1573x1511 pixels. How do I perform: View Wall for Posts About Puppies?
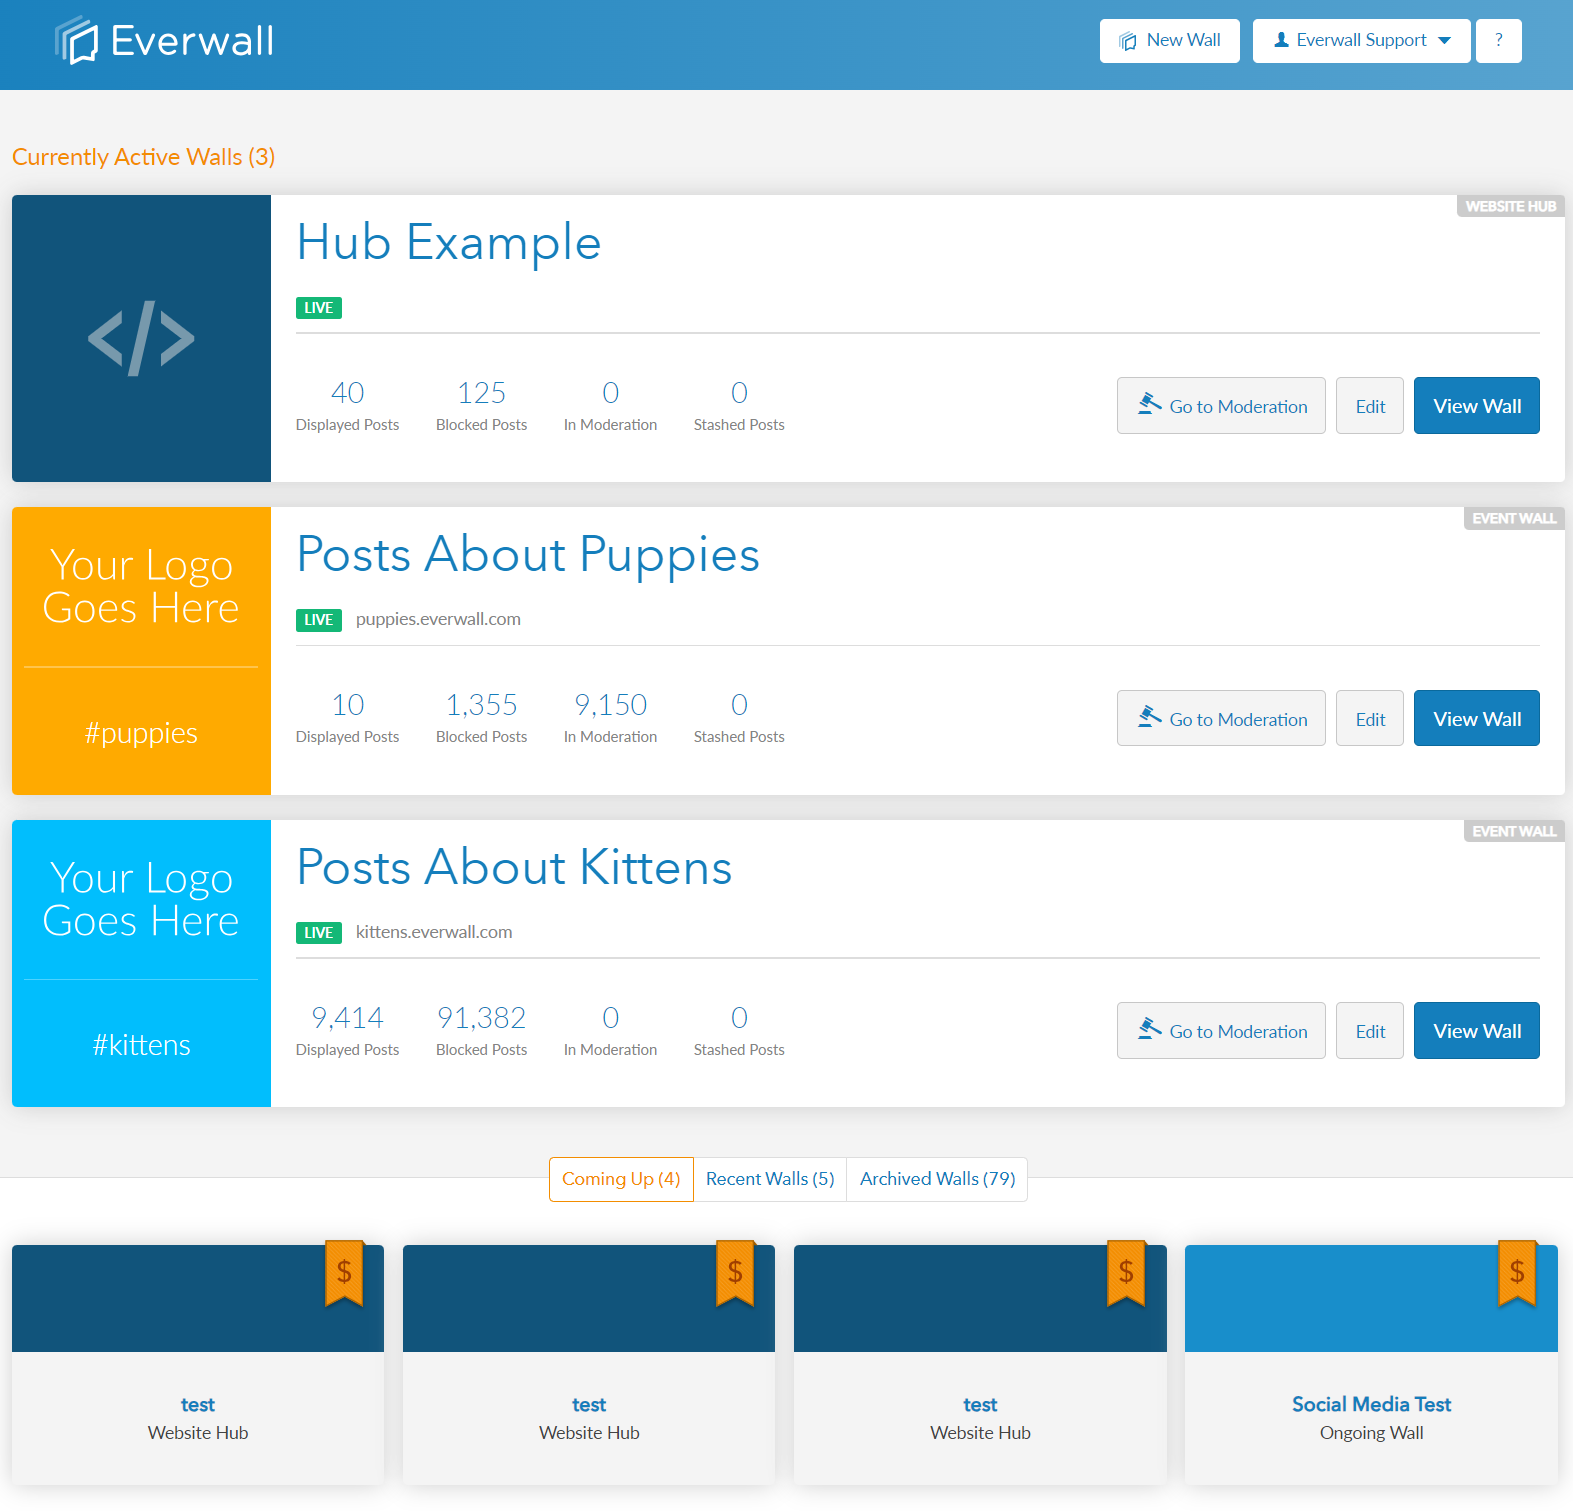pyautogui.click(x=1477, y=718)
